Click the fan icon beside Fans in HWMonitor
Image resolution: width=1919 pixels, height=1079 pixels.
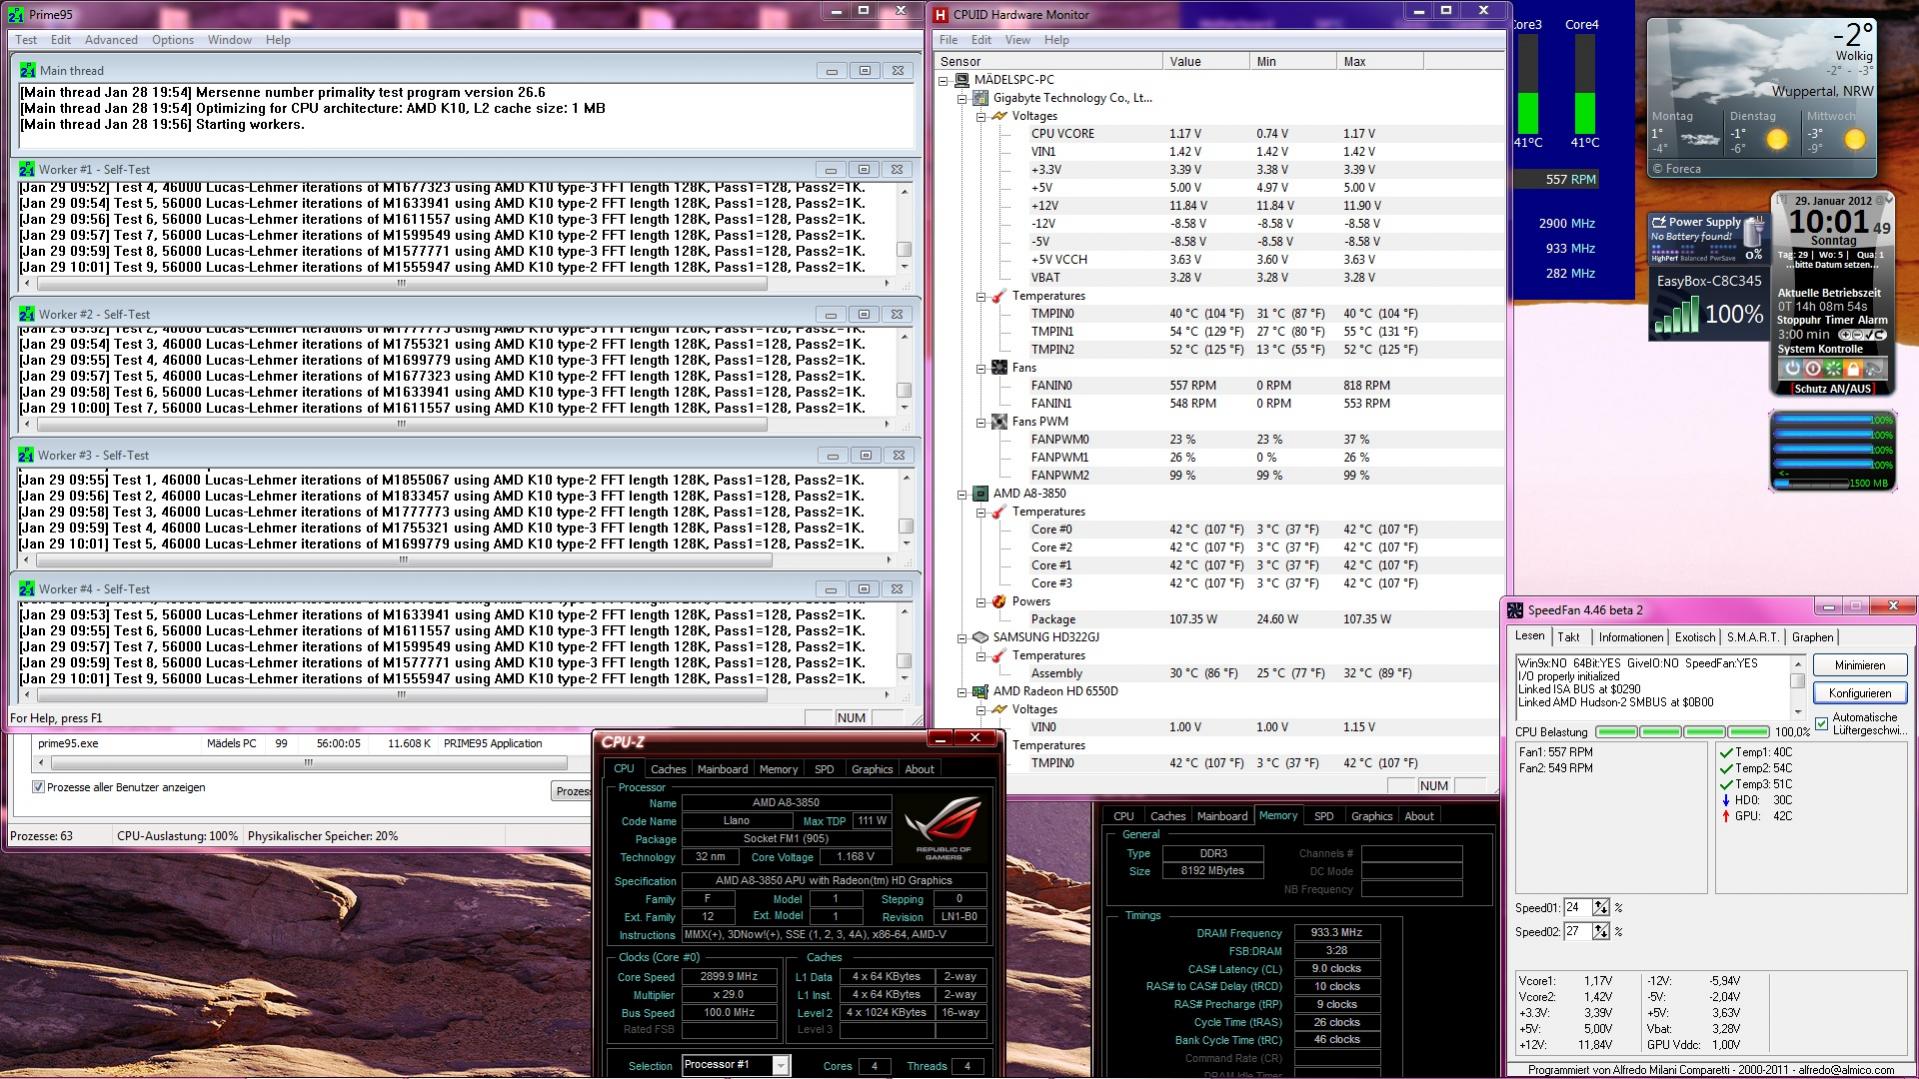999,367
